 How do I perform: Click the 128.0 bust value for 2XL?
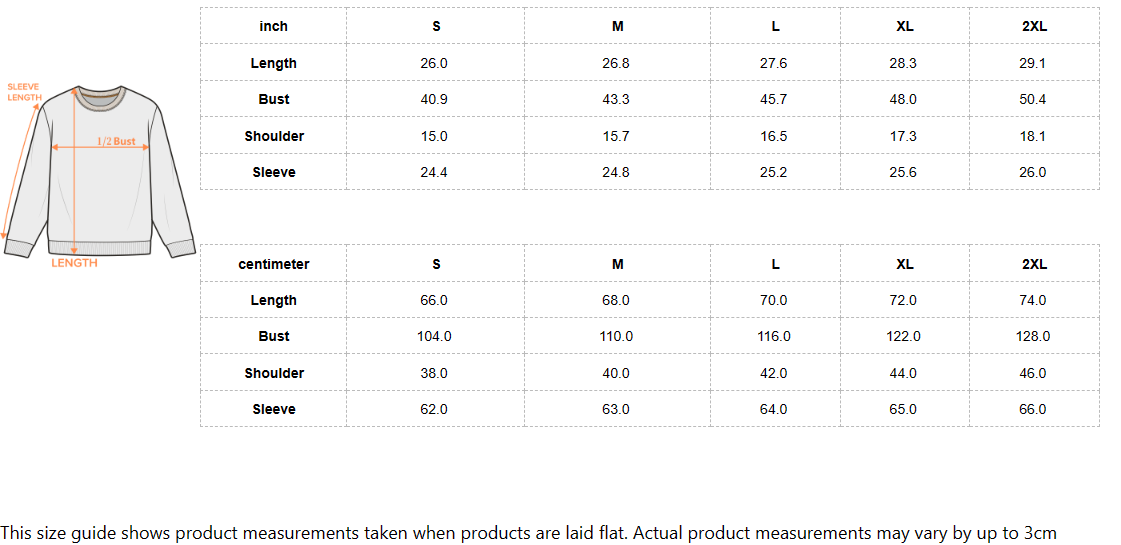[1033, 336]
